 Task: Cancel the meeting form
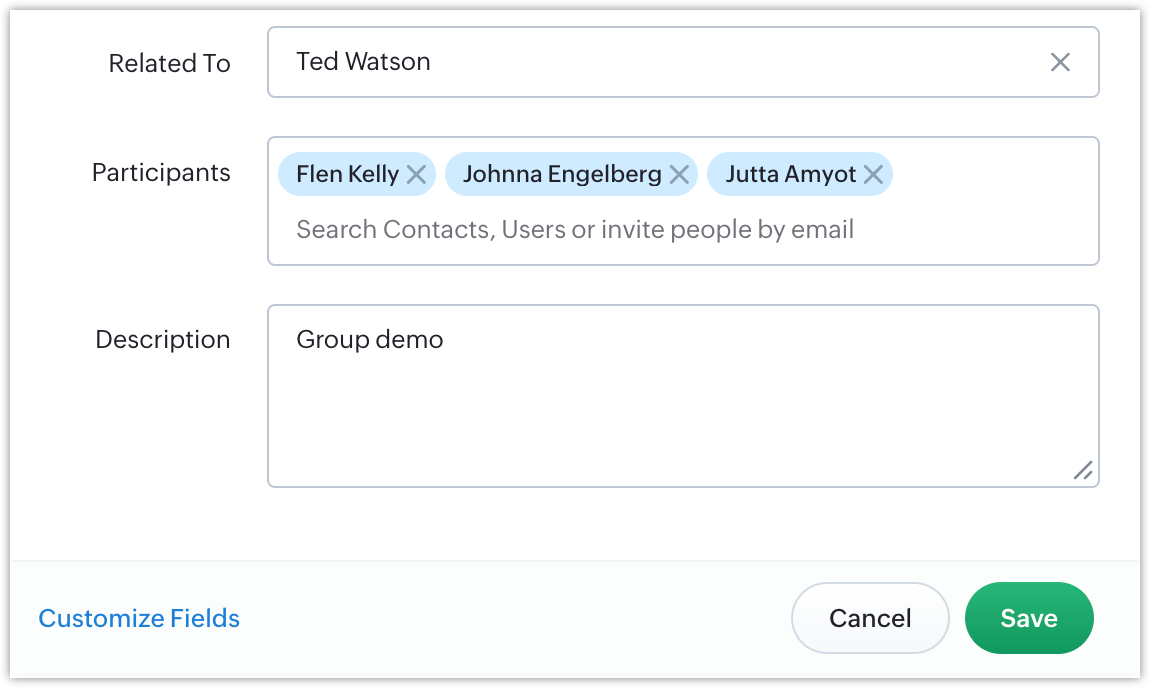[870, 618]
